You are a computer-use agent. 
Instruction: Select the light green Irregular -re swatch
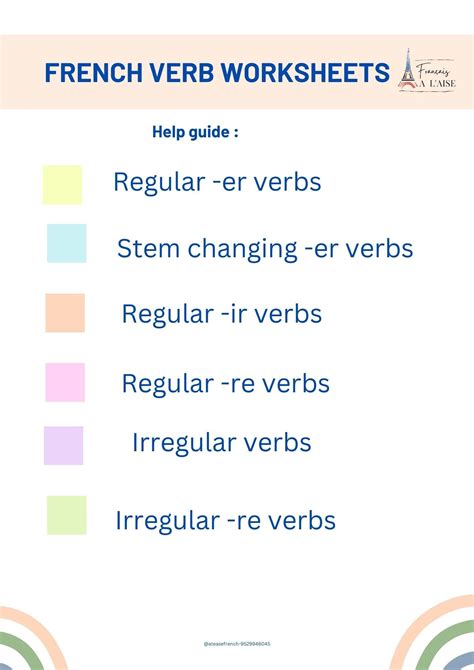click(x=66, y=515)
